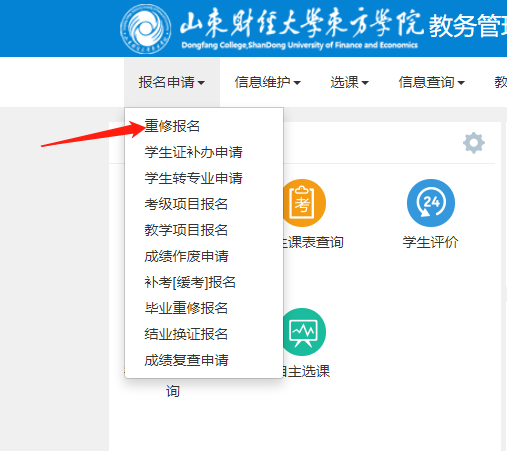Image resolution: width=507 pixels, height=451 pixels.
Task: Open the blue 学生评价 icon
Action: (431, 203)
